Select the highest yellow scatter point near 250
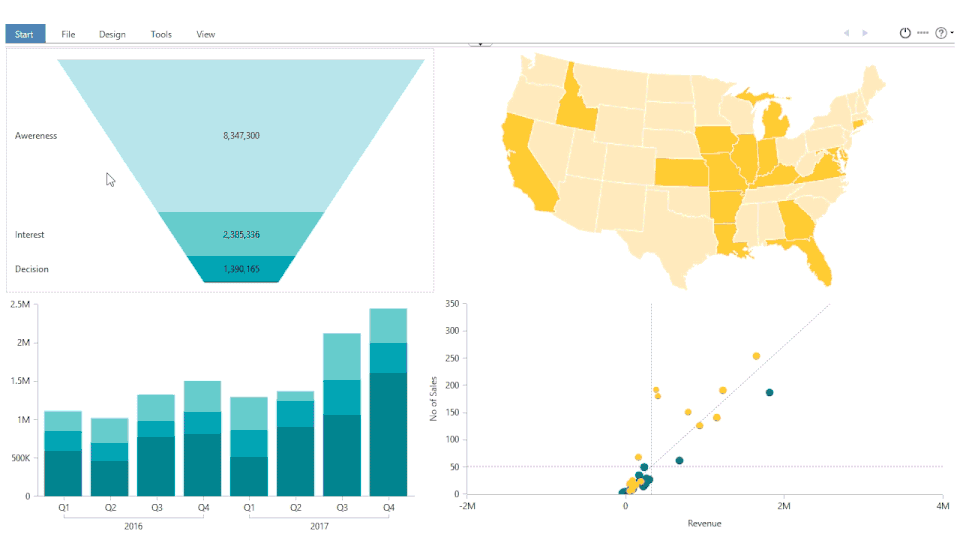960x540 pixels. 756,356
